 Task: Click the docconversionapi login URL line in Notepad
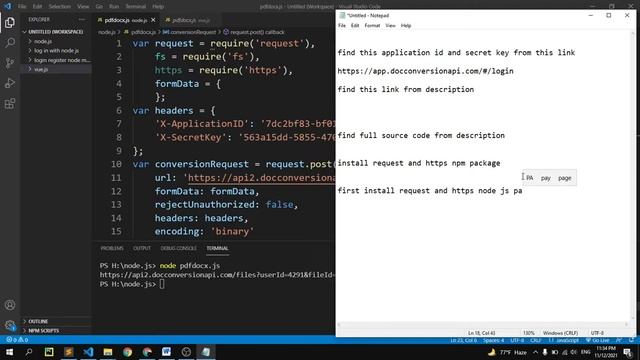pos(425,71)
